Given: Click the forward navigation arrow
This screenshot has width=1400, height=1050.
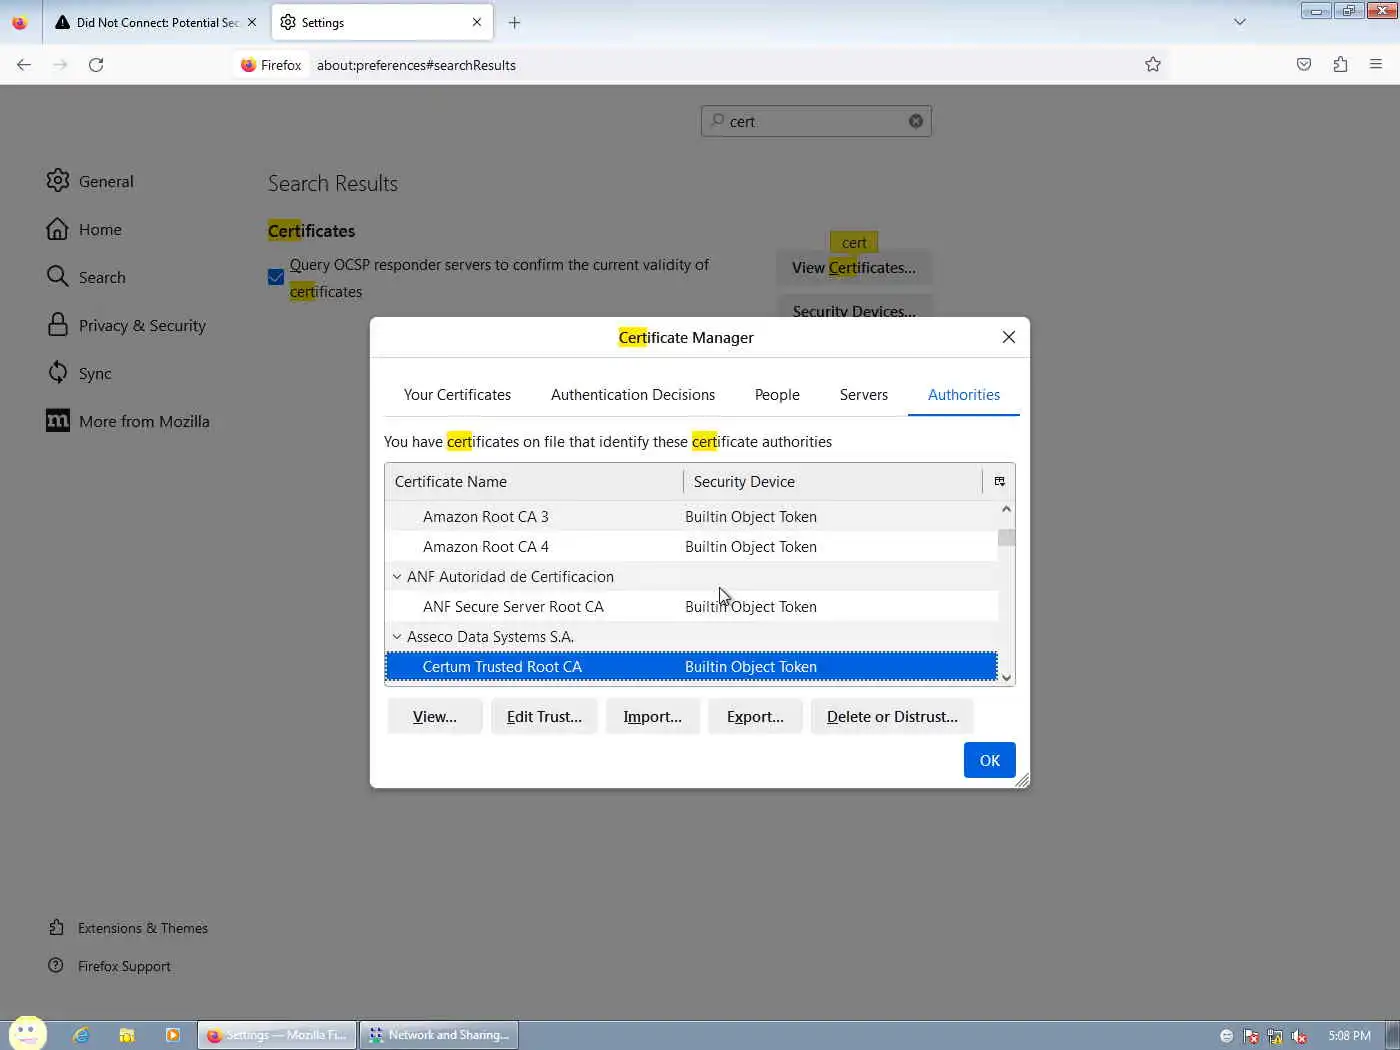Looking at the screenshot, I should pos(60,65).
